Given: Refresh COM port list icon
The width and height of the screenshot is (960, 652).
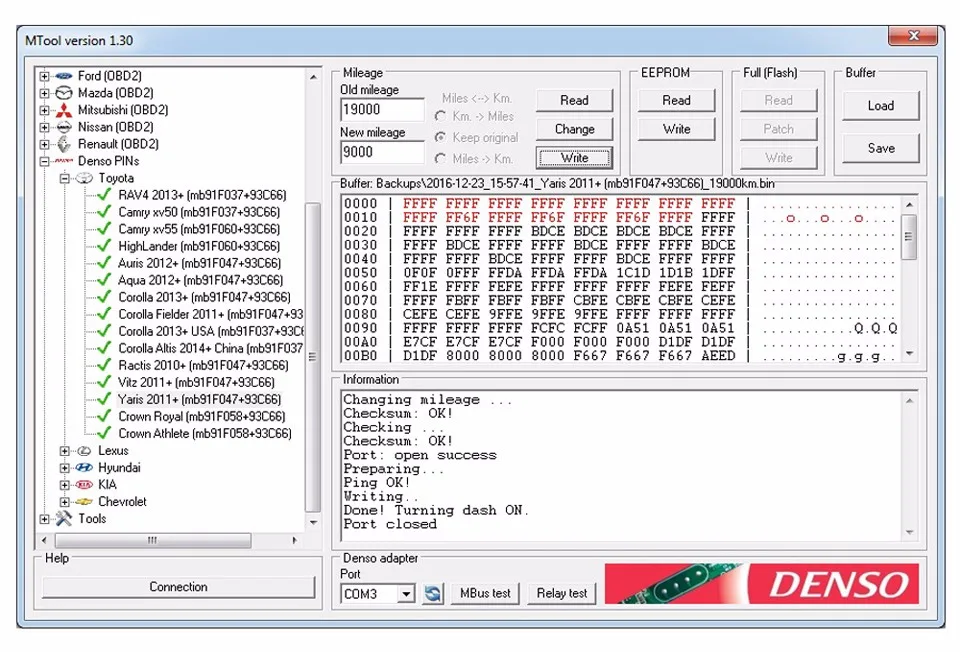Looking at the screenshot, I should tap(432, 593).
